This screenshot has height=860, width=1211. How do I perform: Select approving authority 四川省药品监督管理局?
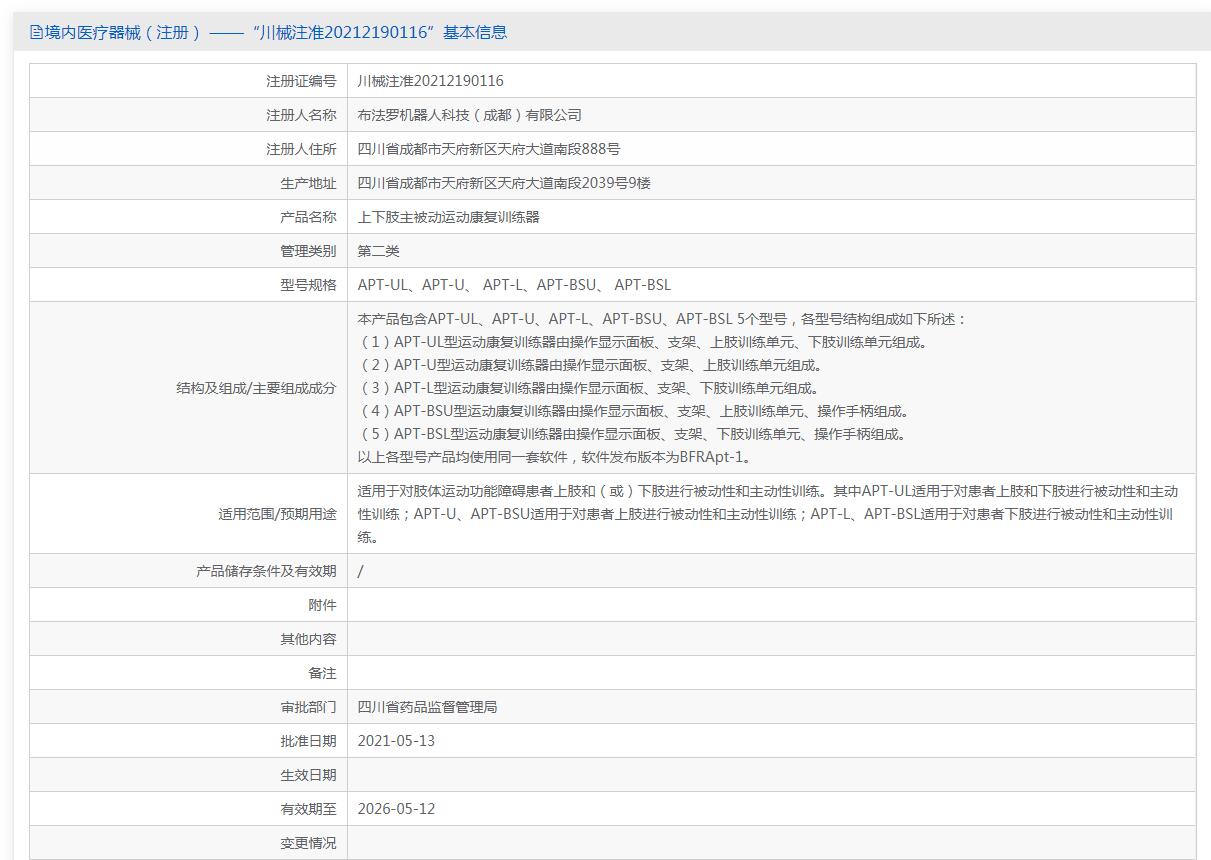(x=428, y=707)
